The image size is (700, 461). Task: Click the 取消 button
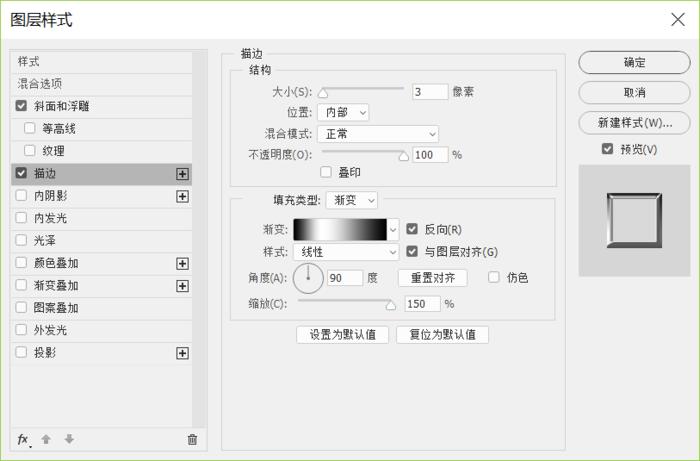(x=634, y=92)
